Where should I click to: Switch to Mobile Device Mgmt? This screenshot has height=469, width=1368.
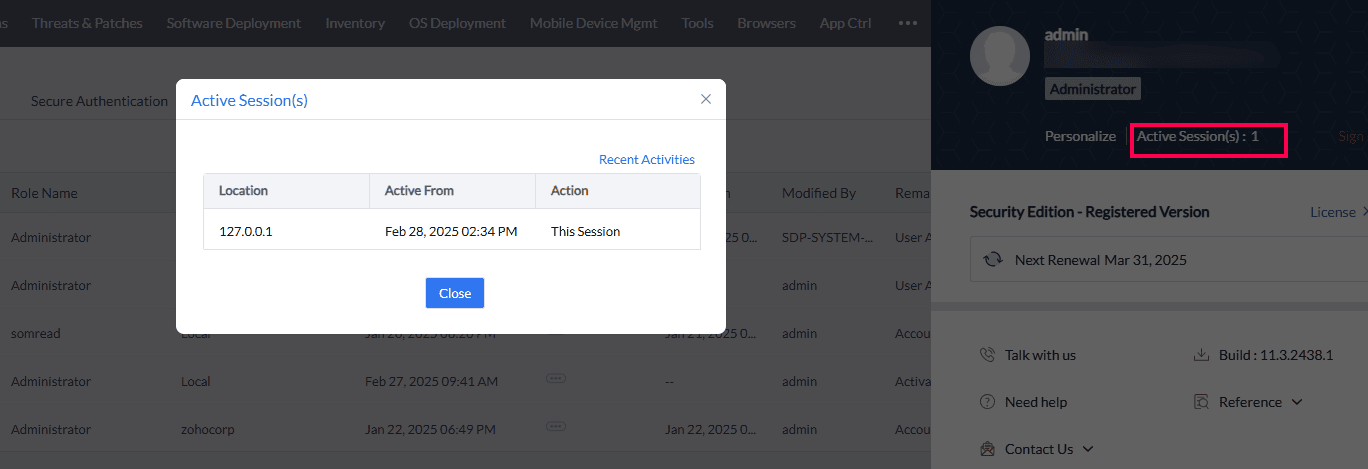click(594, 22)
